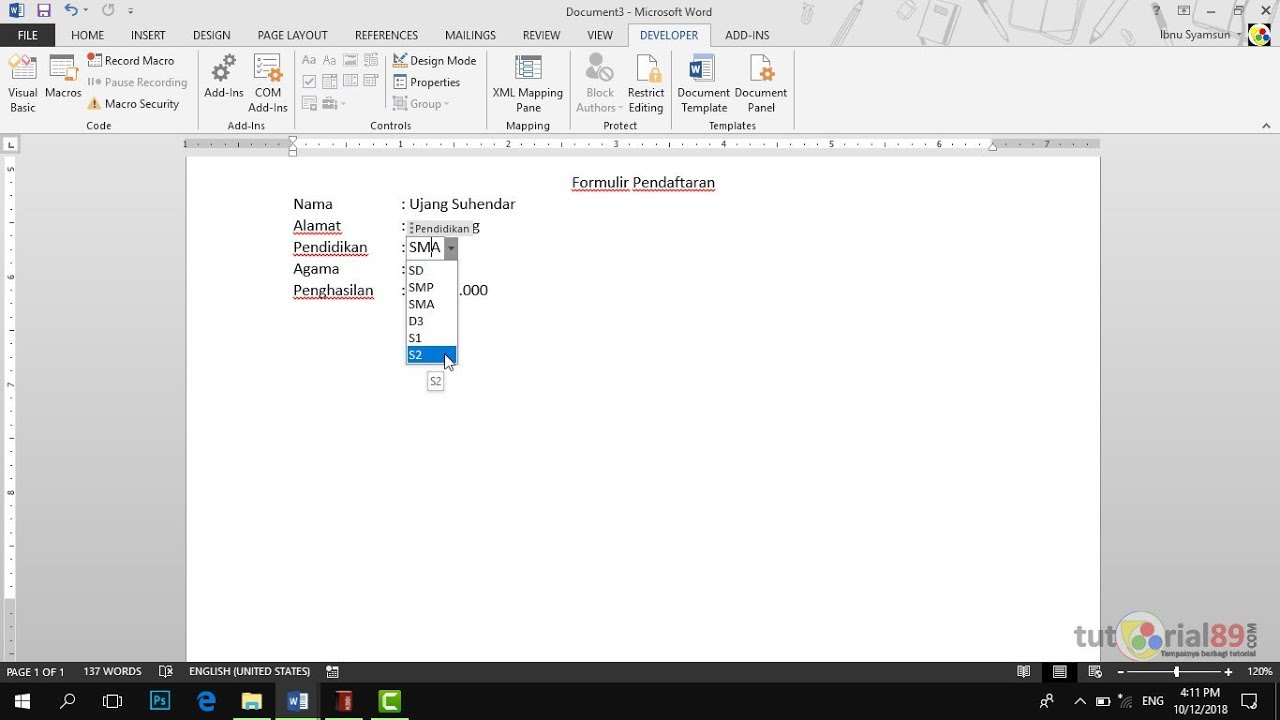Click the Nama field text Ujang Suhendar
Image resolution: width=1280 pixels, height=720 pixels.
click(x=462, y=204)
